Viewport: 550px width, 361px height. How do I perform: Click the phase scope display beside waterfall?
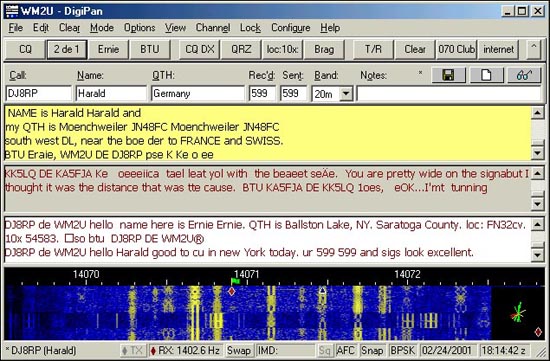(x=518, y=312)
